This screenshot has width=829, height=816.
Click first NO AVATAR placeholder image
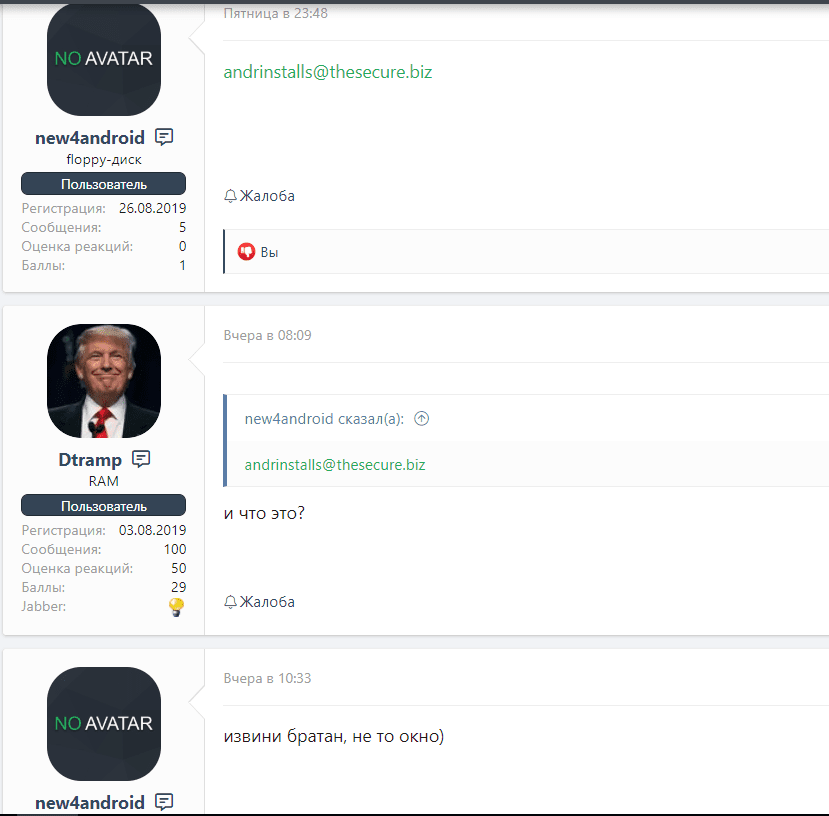click(104, 59)
